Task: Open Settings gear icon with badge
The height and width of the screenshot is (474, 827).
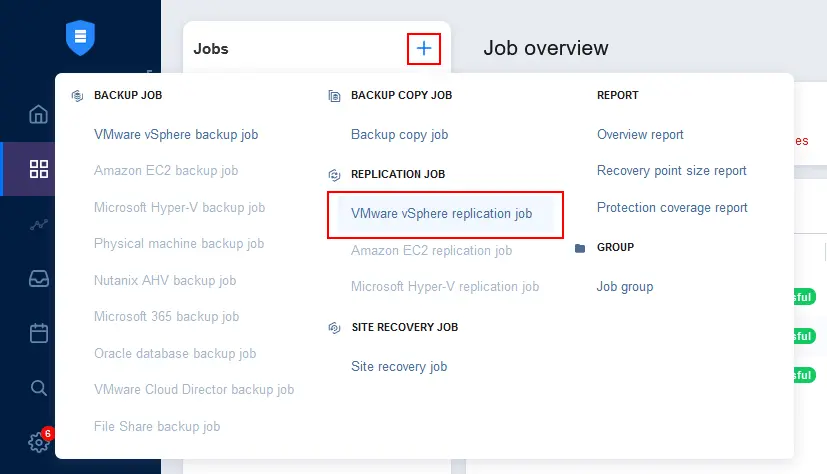Action: 40,440
